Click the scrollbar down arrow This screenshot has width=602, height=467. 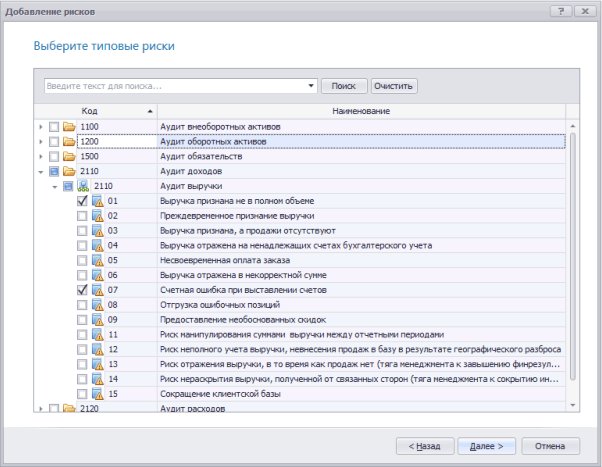point(572,405)
